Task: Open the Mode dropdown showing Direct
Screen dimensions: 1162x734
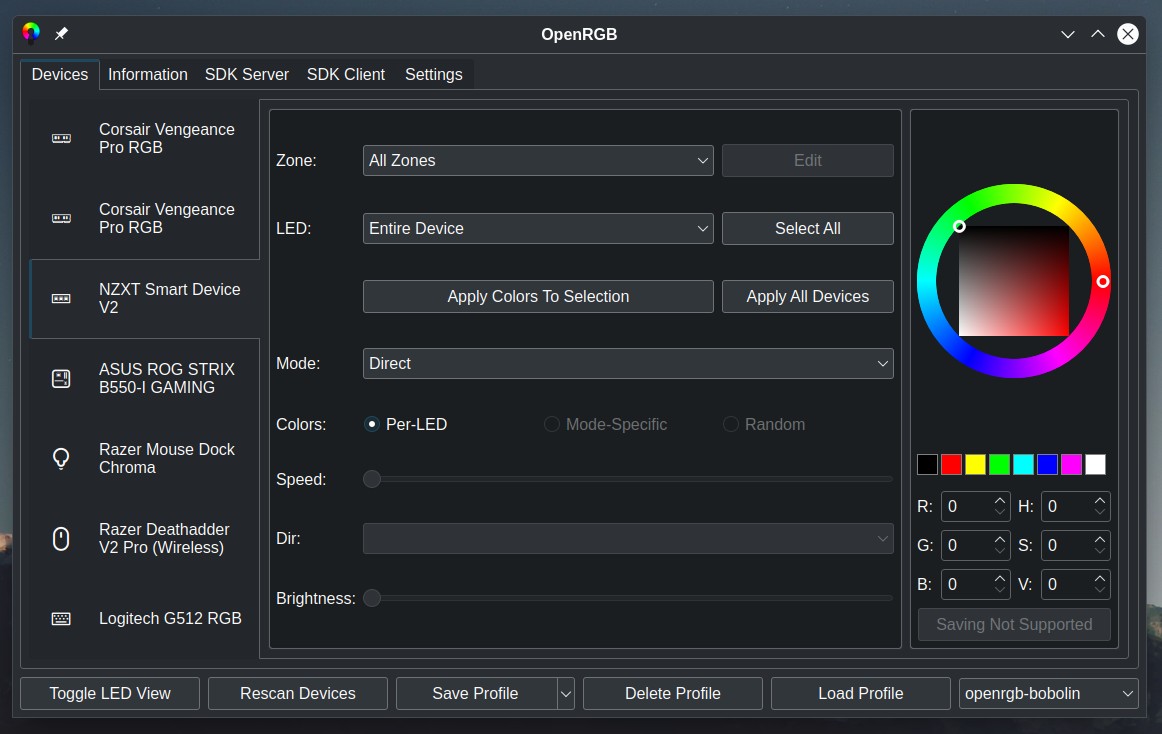Action: 628,363
